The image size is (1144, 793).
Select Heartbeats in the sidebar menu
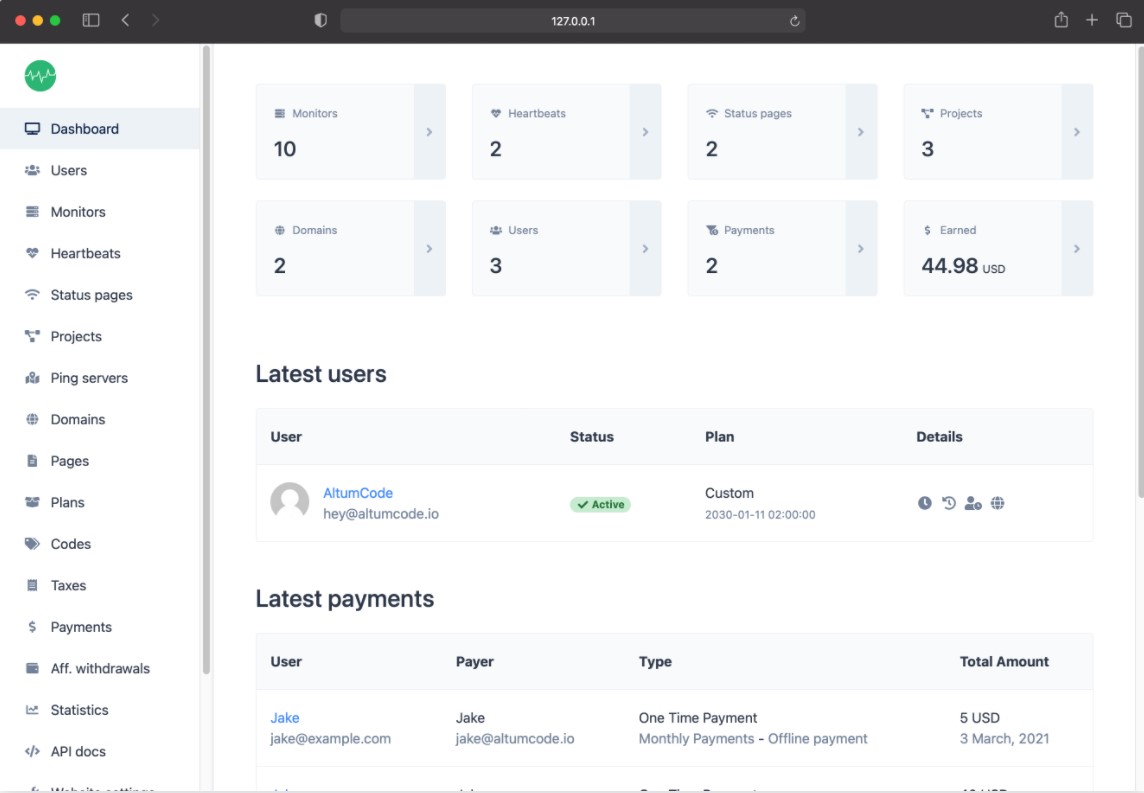coord(100,253)
